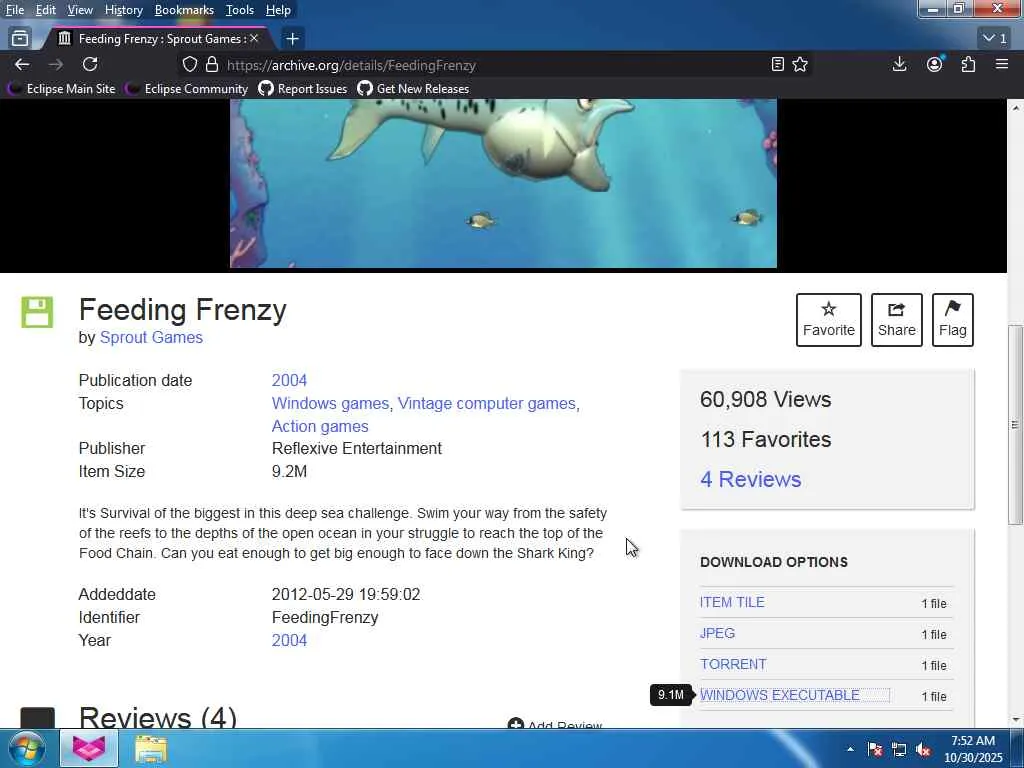Download the ITEM TILE file
The width and height of the screenshot is (1024, 768).
[x=732, y=602]
